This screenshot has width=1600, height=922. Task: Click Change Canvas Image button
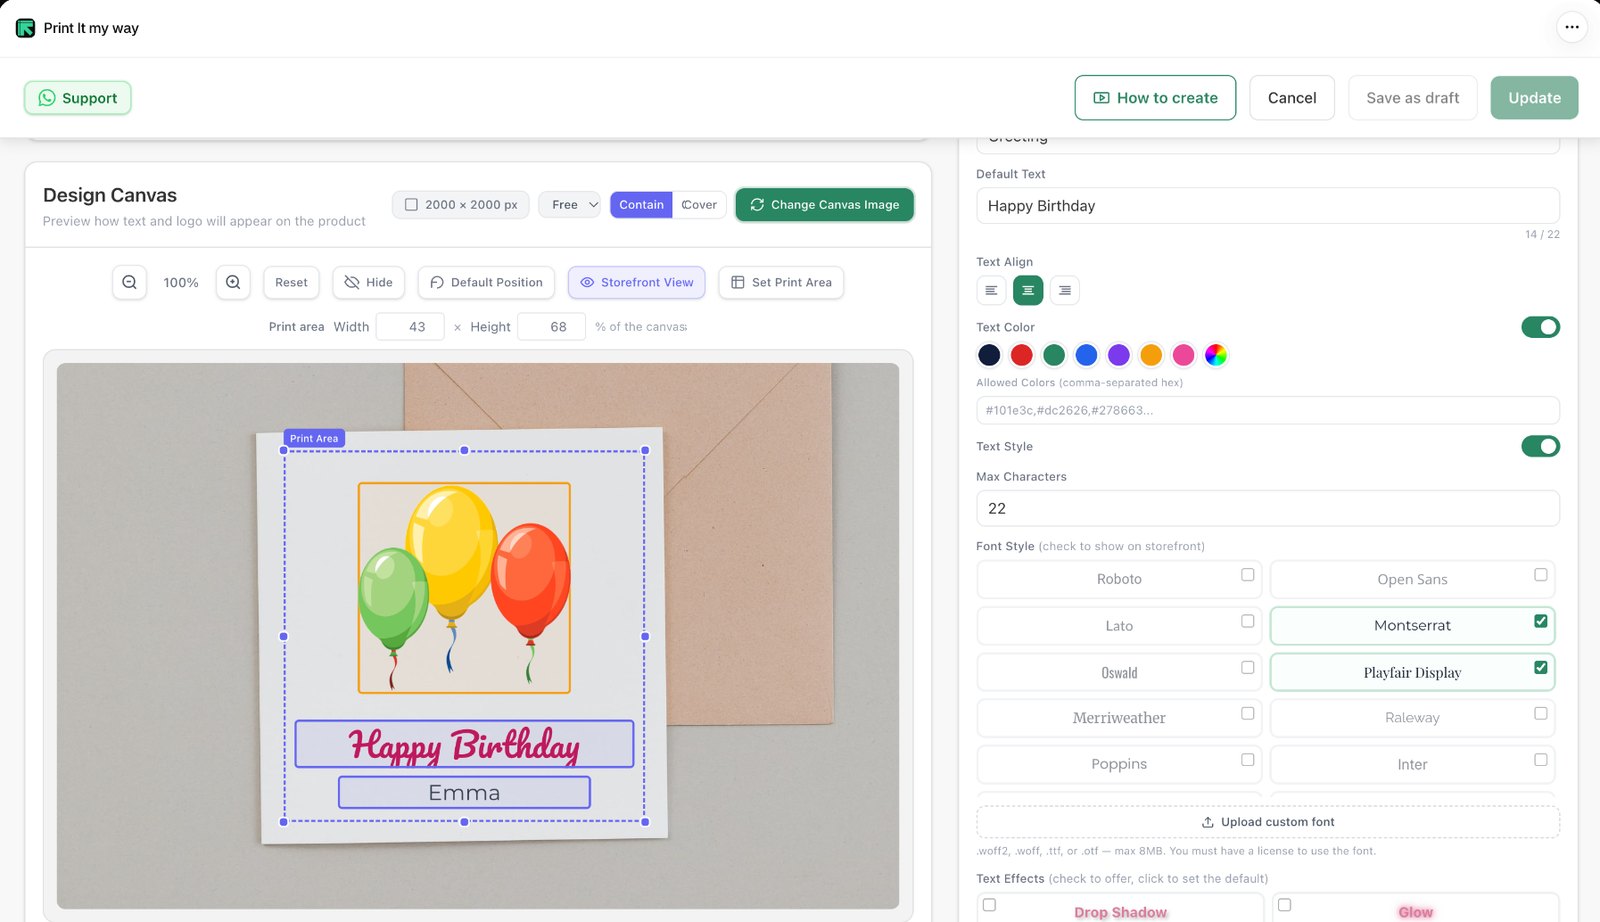[825, 205]
